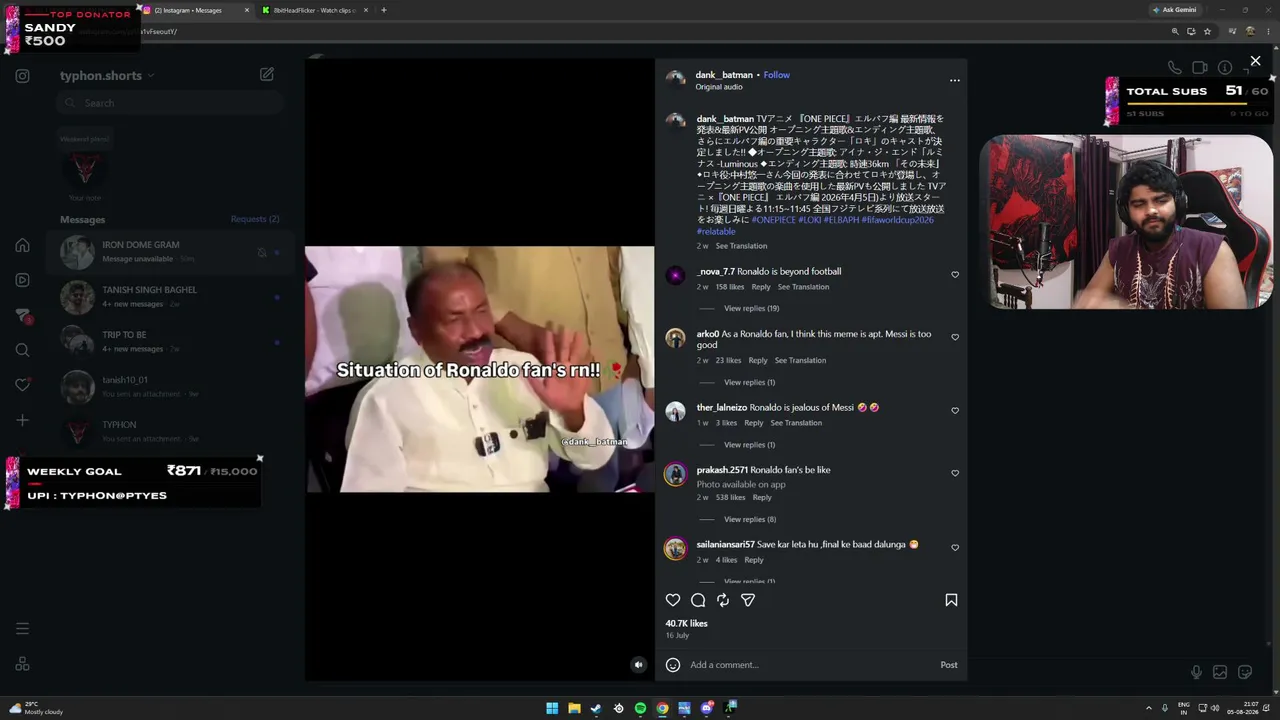Open the Instagram logo home link
The image size is (1280, 720).
coord(22,76)
